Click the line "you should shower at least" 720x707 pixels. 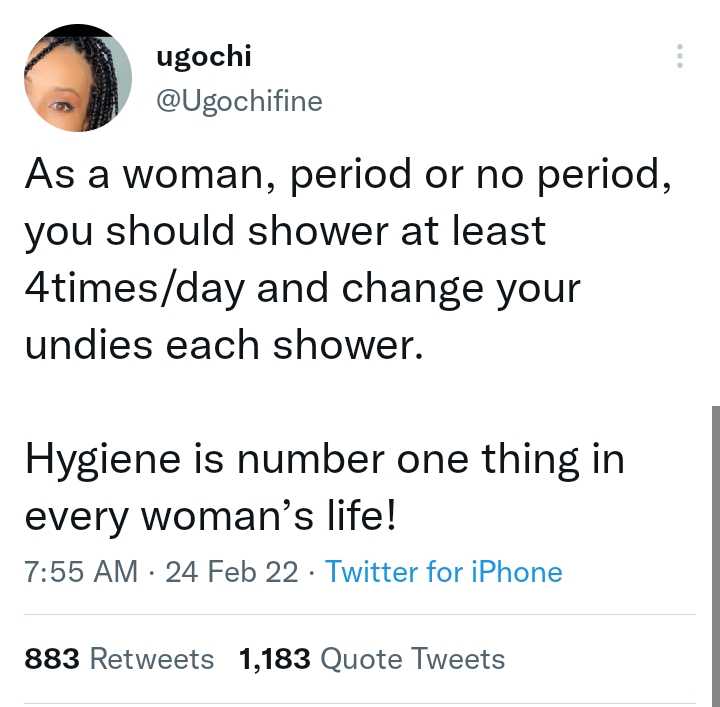click(285, 231)
